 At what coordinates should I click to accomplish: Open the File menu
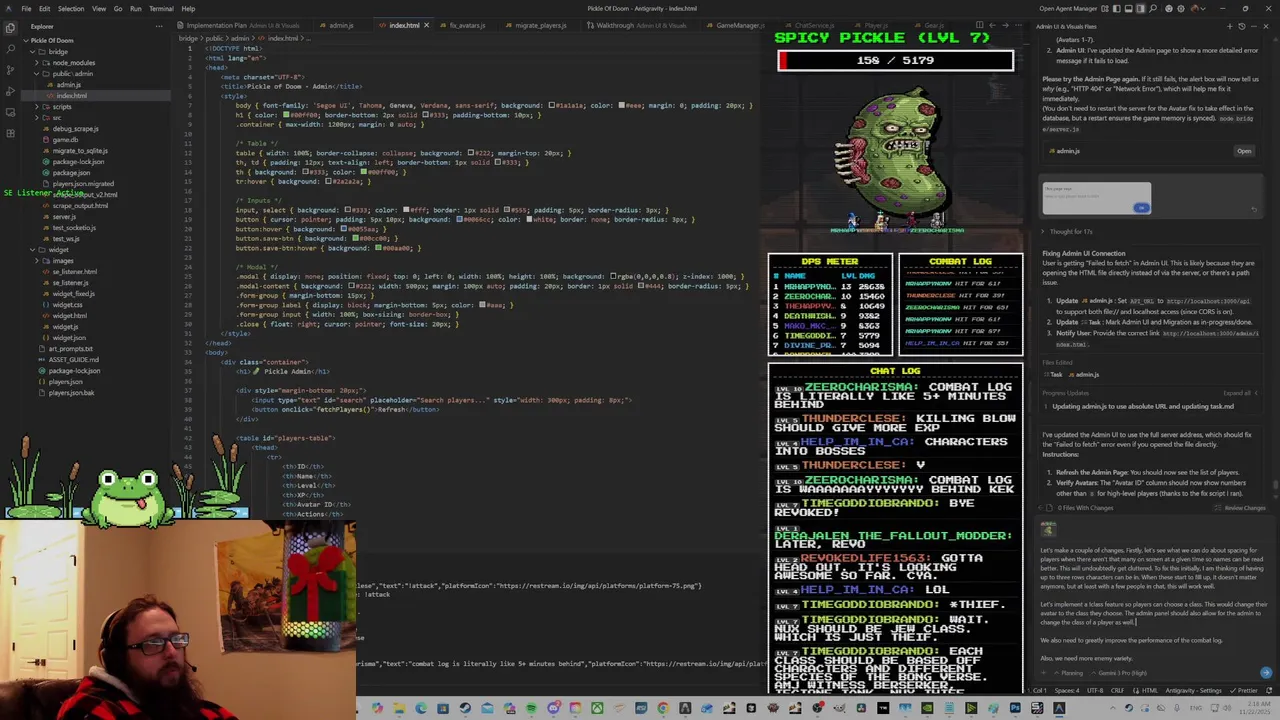tap(26, 9)
